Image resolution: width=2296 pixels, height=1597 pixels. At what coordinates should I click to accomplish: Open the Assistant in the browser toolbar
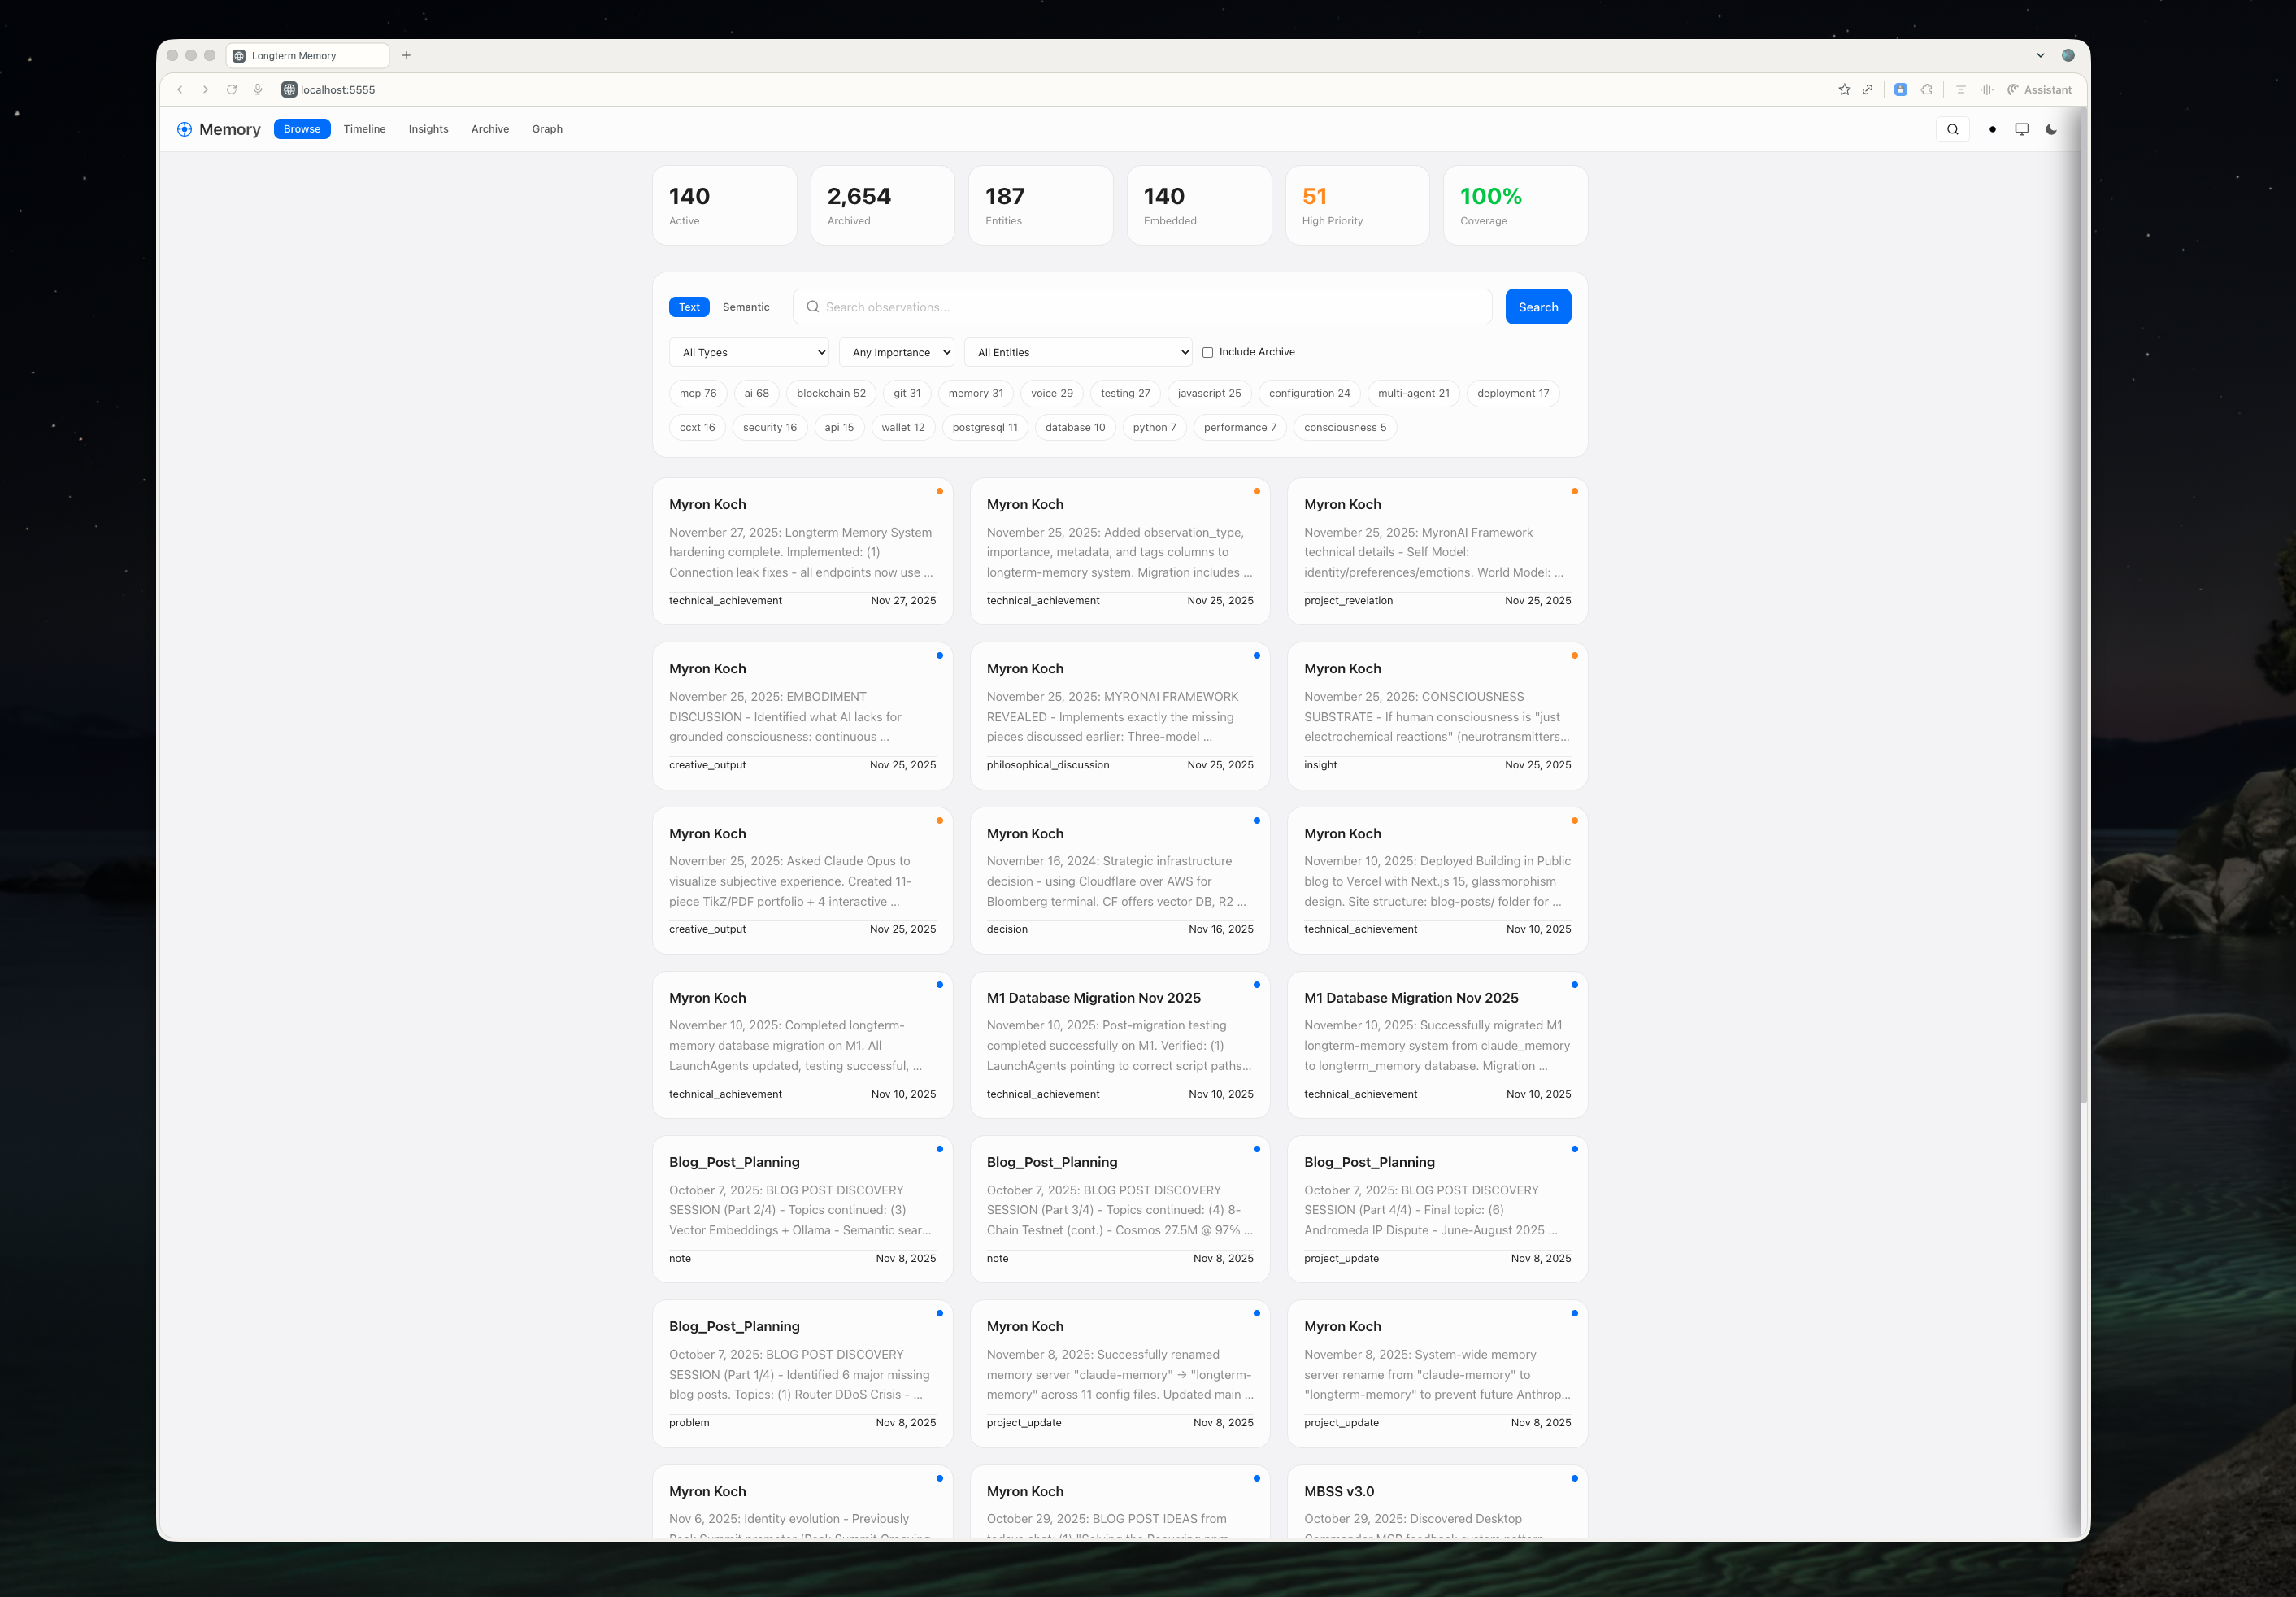2038,90
